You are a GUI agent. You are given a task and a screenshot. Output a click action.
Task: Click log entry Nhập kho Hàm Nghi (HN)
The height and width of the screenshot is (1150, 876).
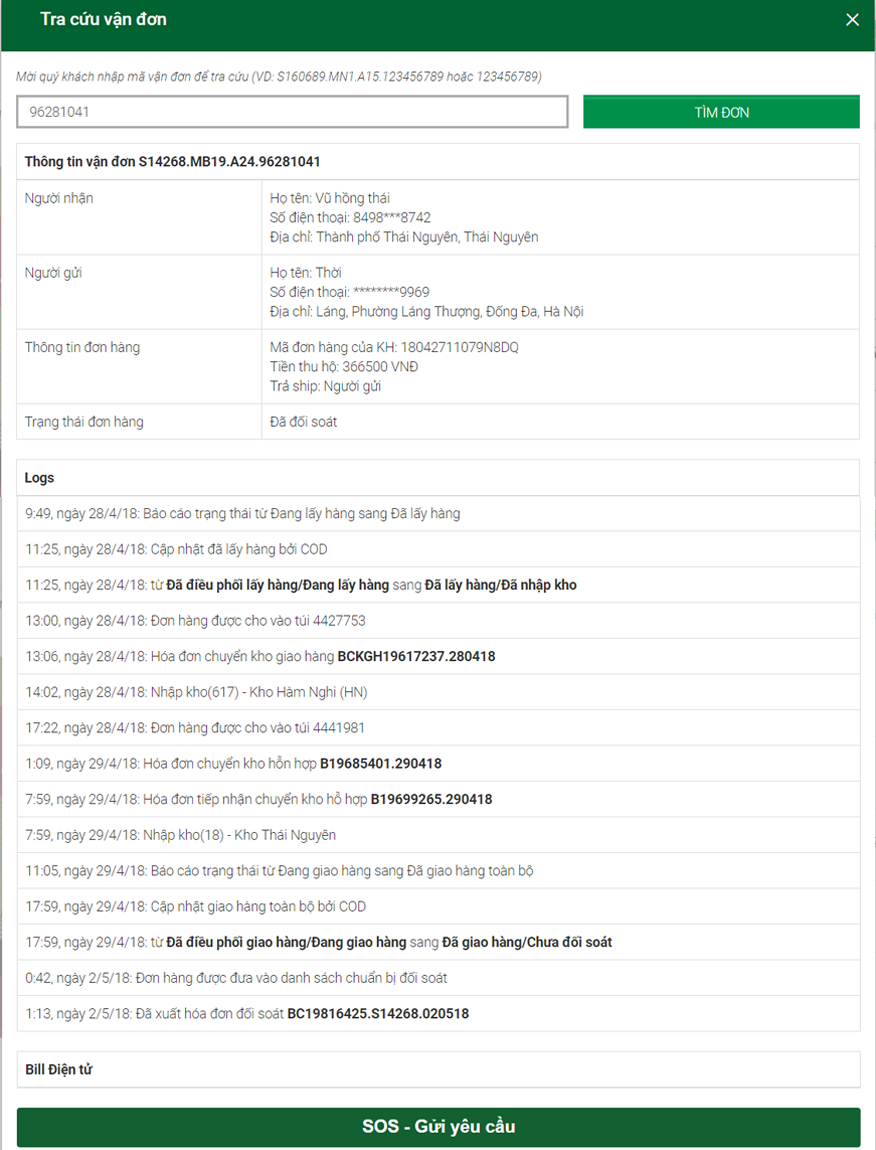pos(438,692)
